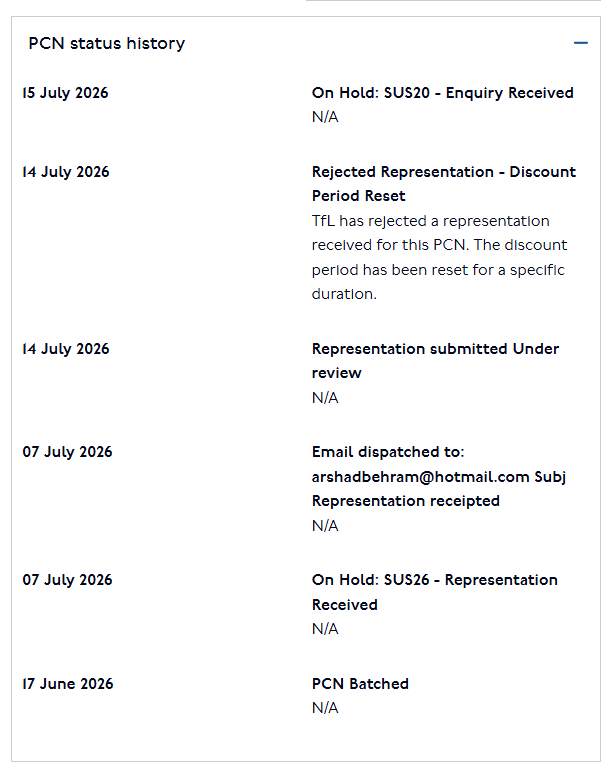The width and height of the screenshot is (613, 774).
Task: Click the arshadbehram@hotmail.com email address
Action: pos(421,477)
